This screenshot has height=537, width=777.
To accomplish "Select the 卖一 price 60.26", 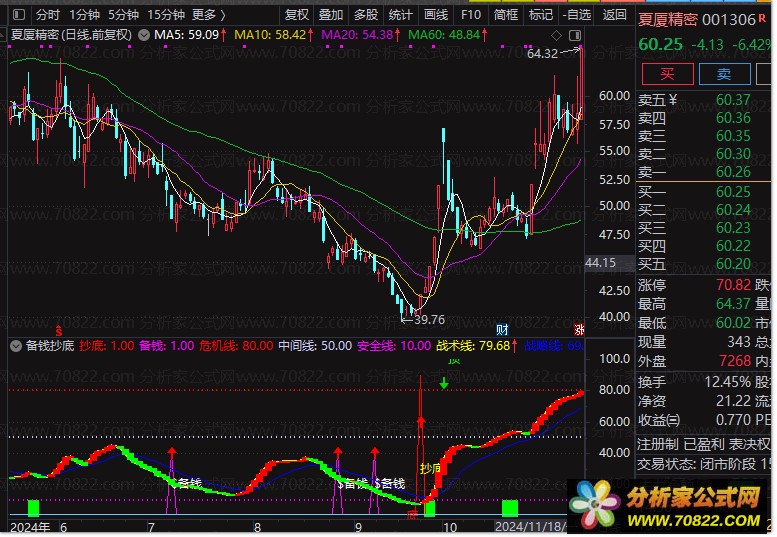I will point(733,172).
